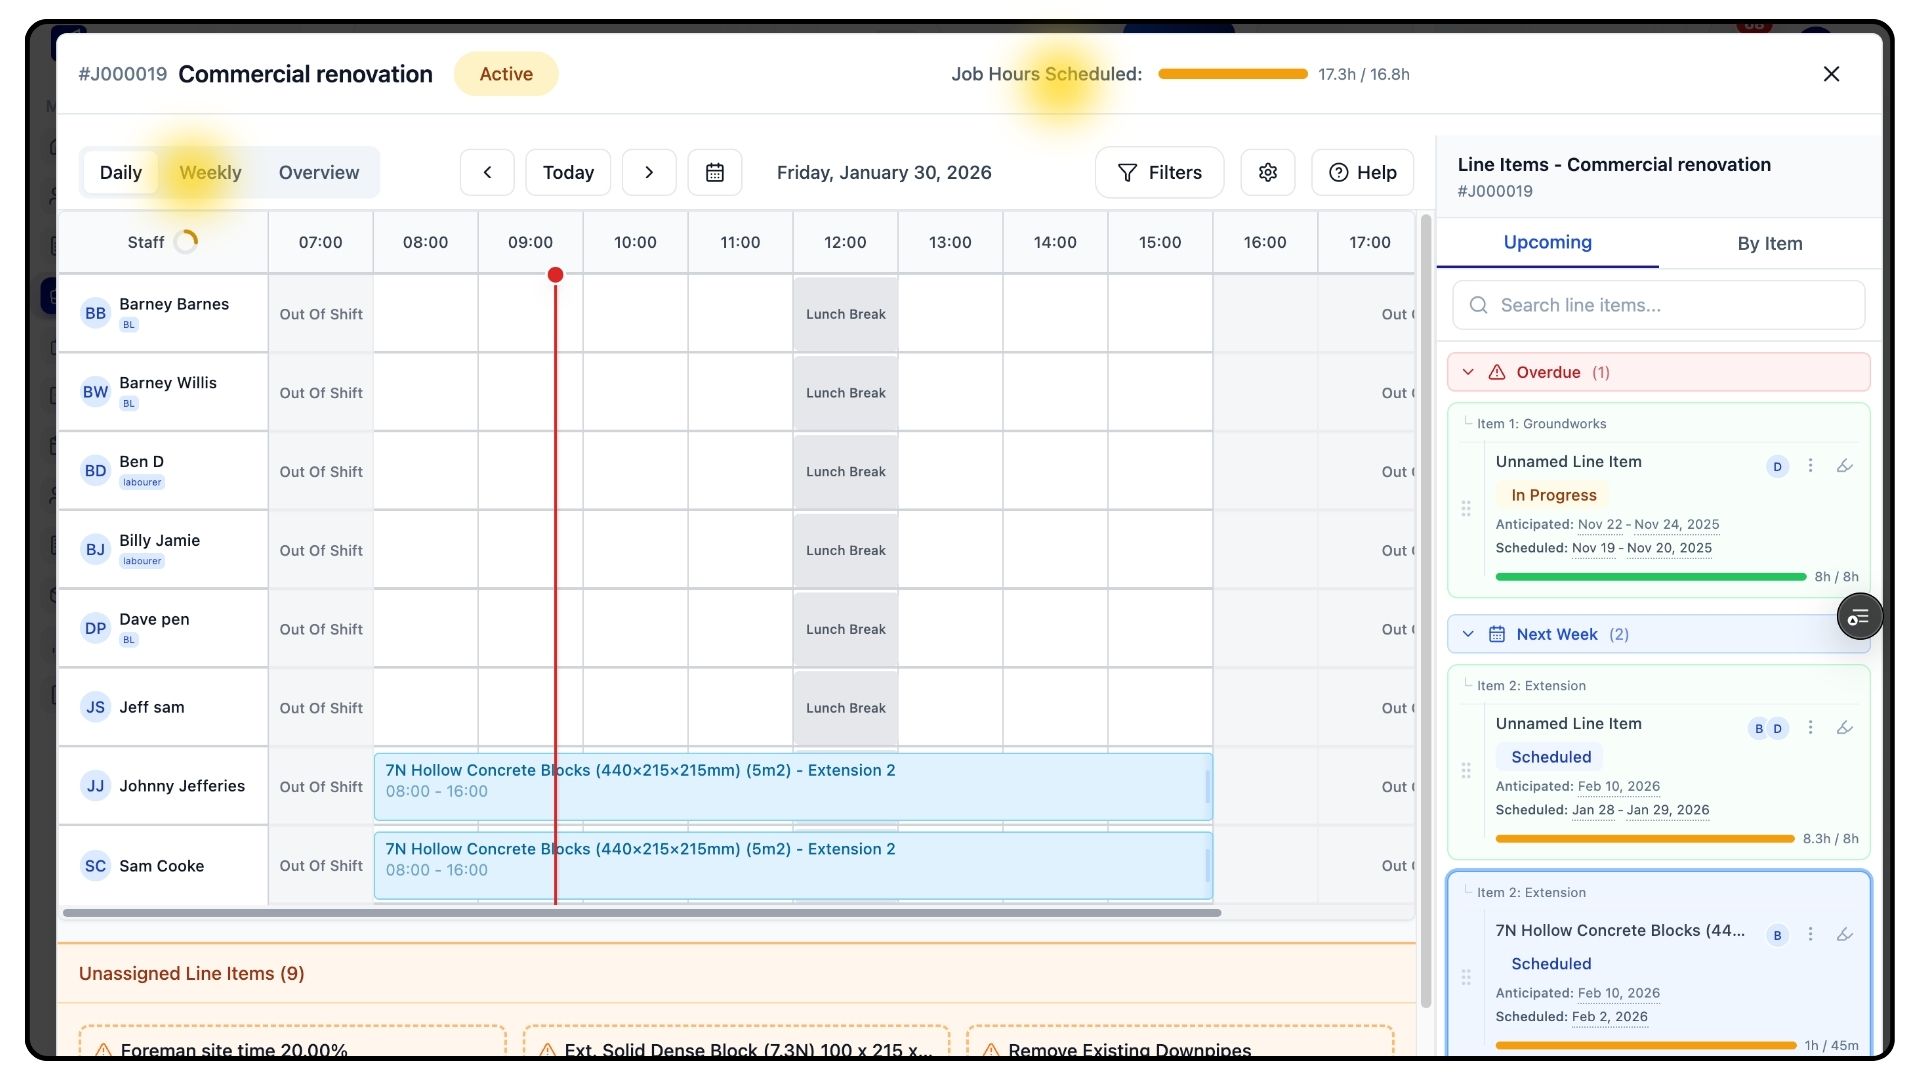Open three-dot menu on 7N Hollow Concrete Blocks
1920x1080 pixels.
point(1810,934)
